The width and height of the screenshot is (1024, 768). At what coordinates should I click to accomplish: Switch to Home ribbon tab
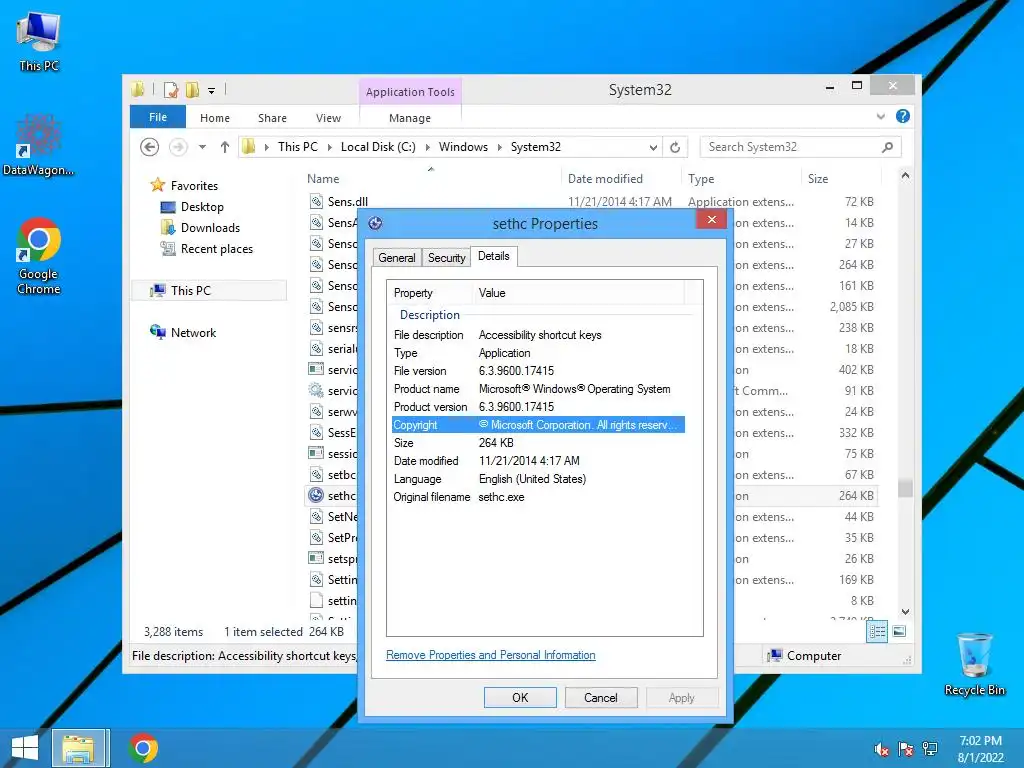pyautogui.click(x=215, y=118)
